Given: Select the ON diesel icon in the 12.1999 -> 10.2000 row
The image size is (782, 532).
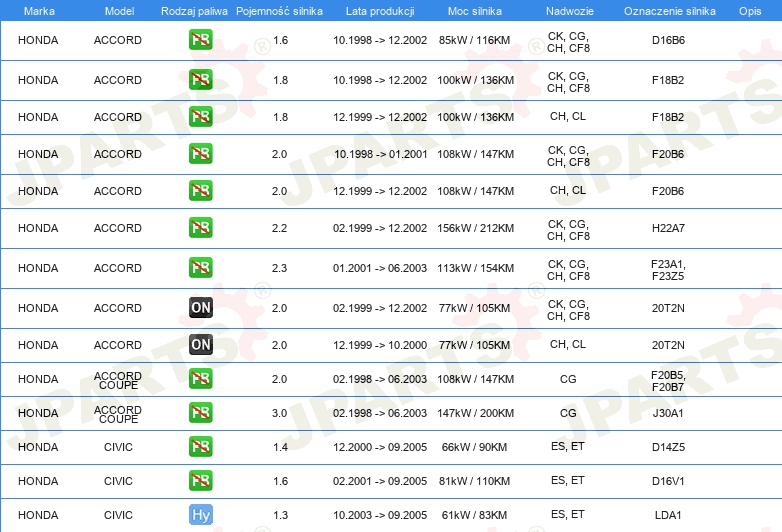Looking at the screenshot, I should [200, 345].
